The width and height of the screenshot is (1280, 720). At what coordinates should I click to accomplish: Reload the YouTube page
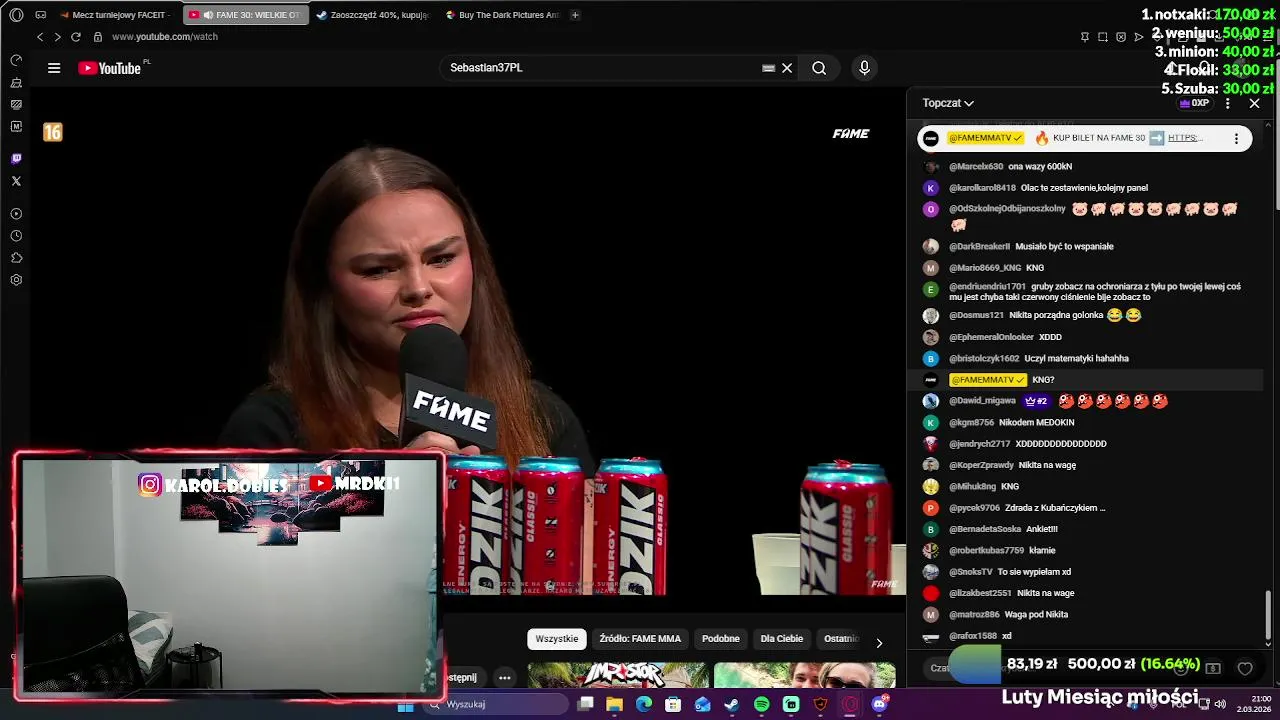(x=75, y=37)
